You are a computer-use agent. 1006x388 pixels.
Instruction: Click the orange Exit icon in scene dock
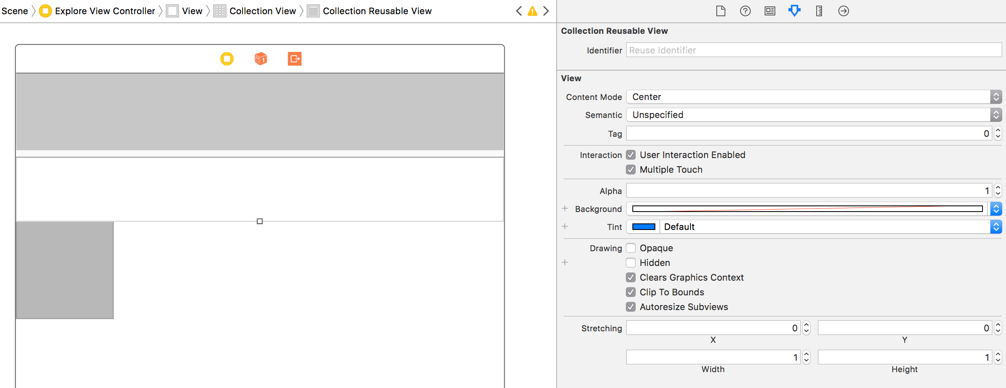click(x=294, y=59)
